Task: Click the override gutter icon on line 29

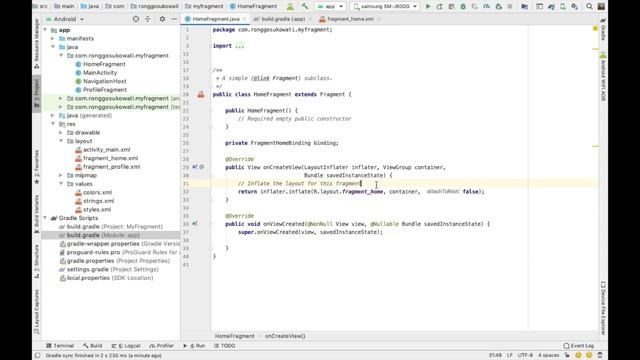Action: pyautogui.click(x=195, y=167)
